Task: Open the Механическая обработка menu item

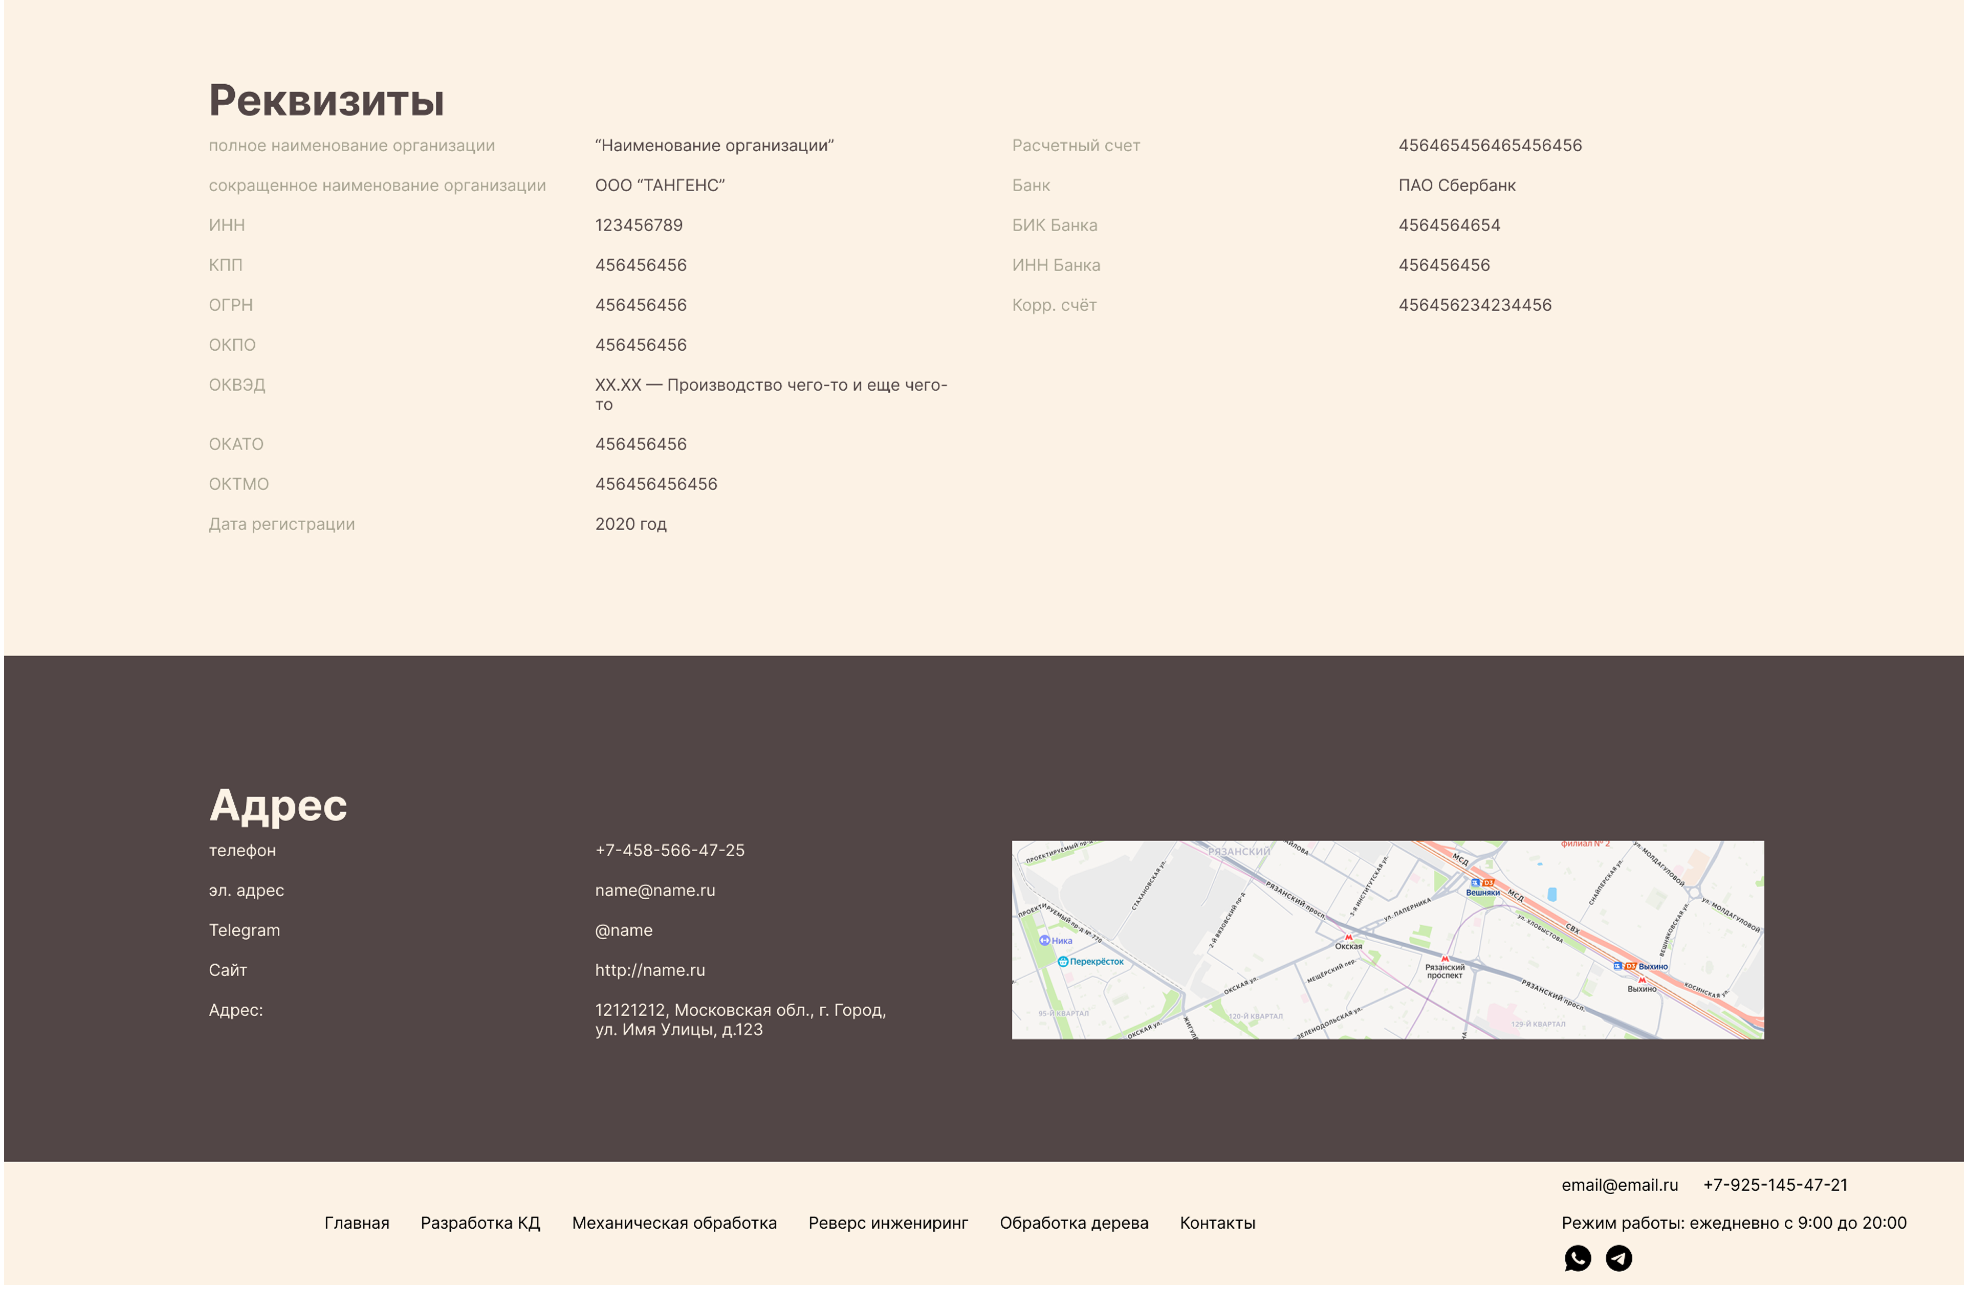Action: coord(674,1223)
